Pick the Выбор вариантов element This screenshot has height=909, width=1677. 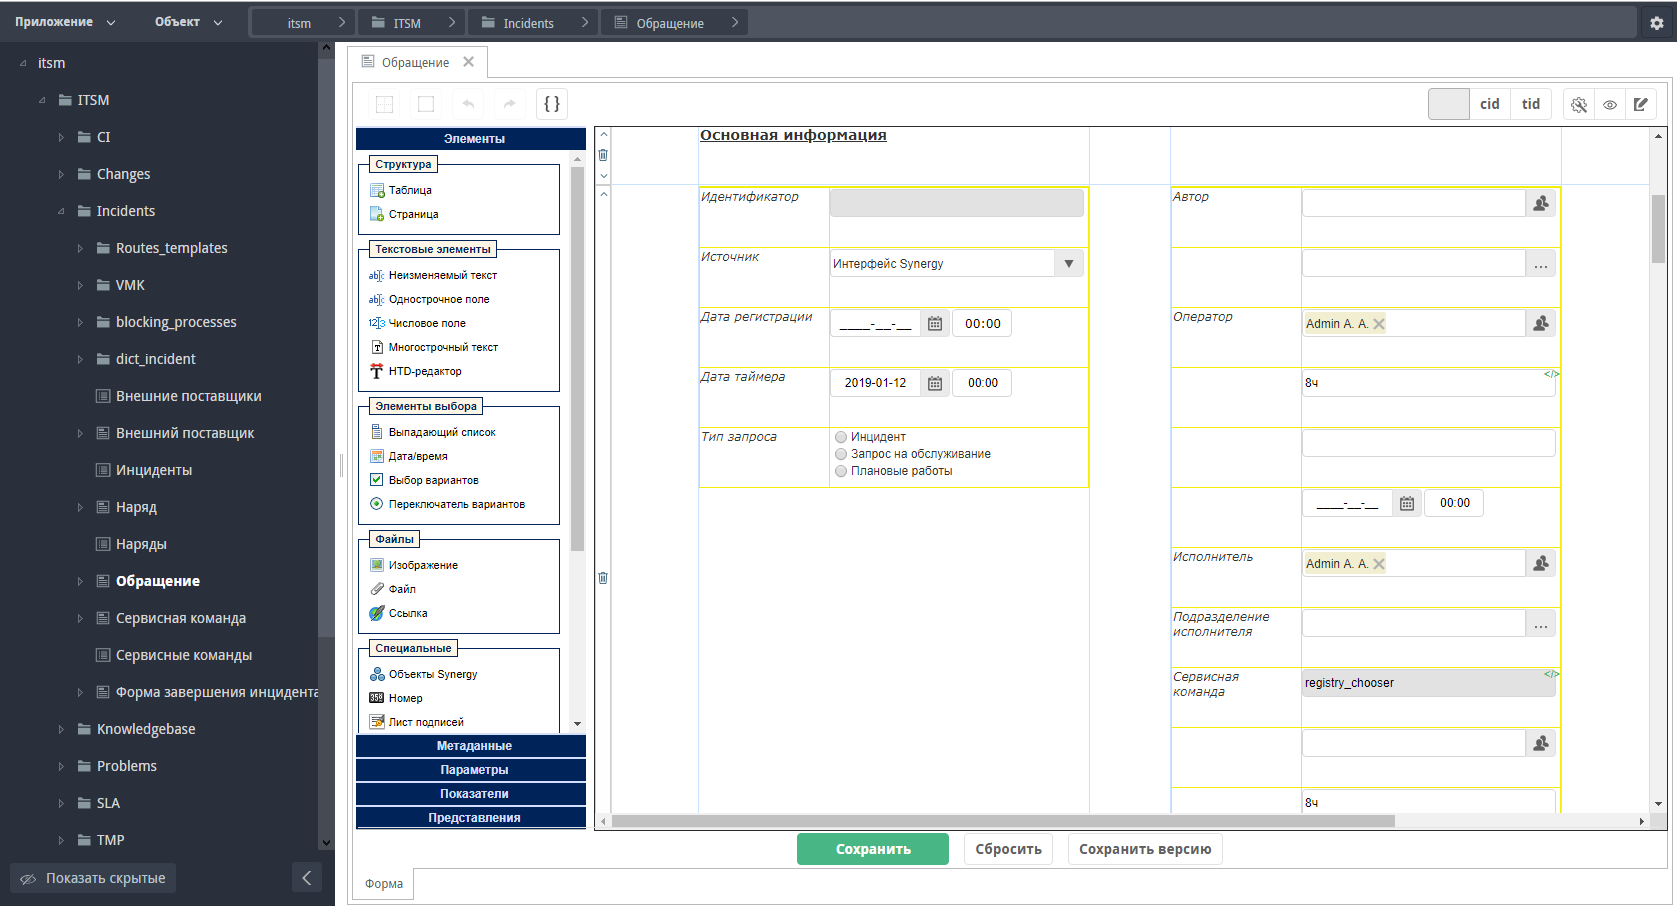(x=424, y=480)
